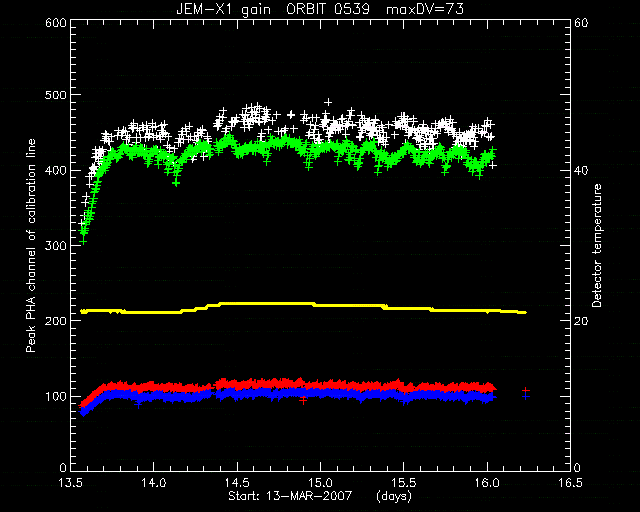The height and width of the screenshot is (512, 640).
Task: Select the 500 tick label on left axis
Action: (x=56, y=95)
